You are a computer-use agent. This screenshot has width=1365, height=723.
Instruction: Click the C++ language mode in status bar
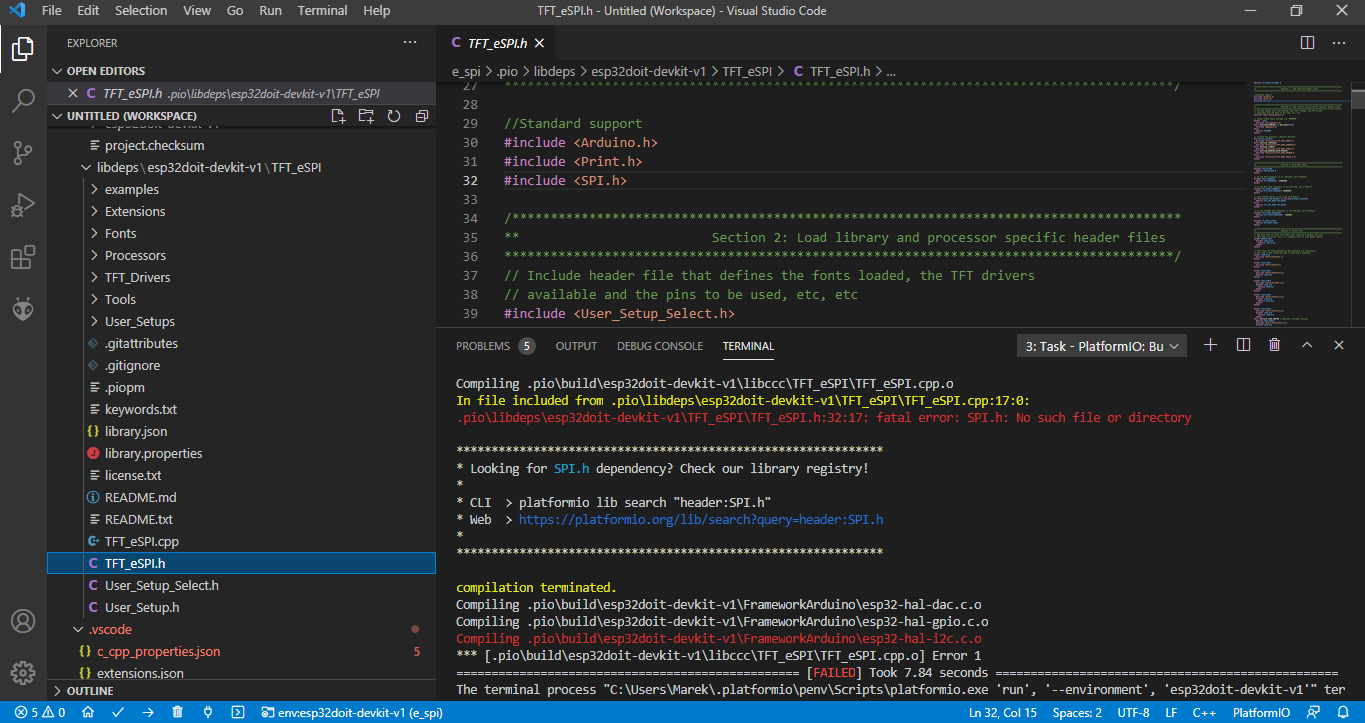[x=1203, y=712]
